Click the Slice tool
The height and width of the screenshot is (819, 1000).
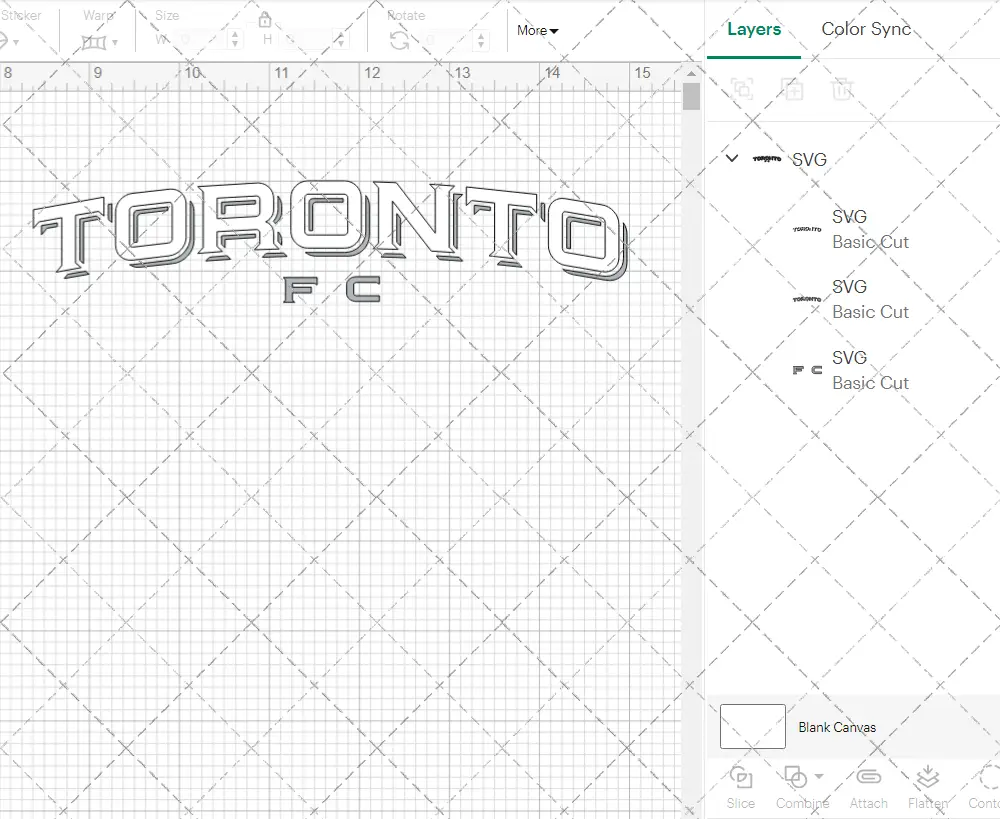coord(740,788)
